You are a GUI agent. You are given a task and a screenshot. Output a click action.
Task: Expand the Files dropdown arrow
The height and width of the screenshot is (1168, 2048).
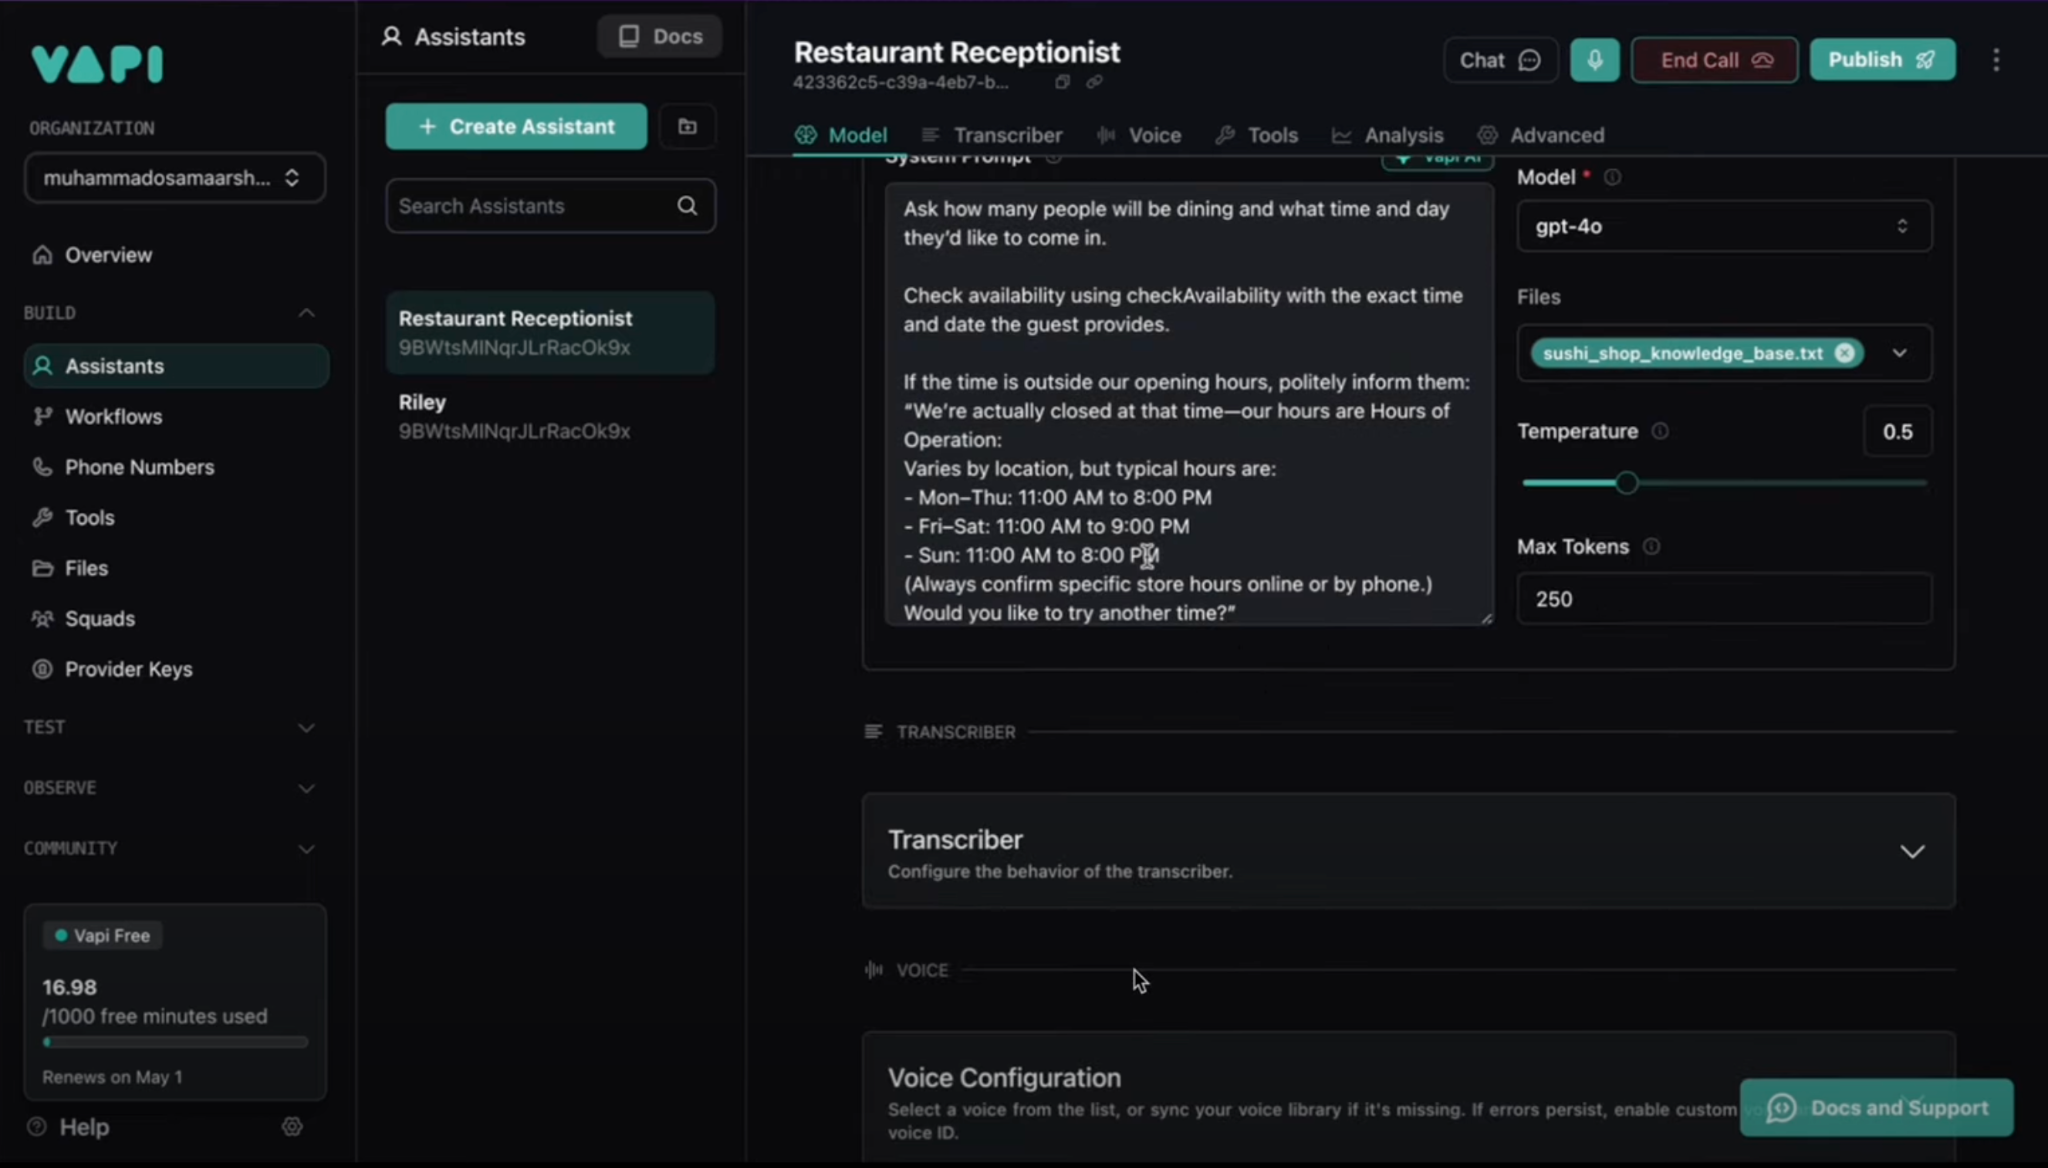coord(1899,353)
